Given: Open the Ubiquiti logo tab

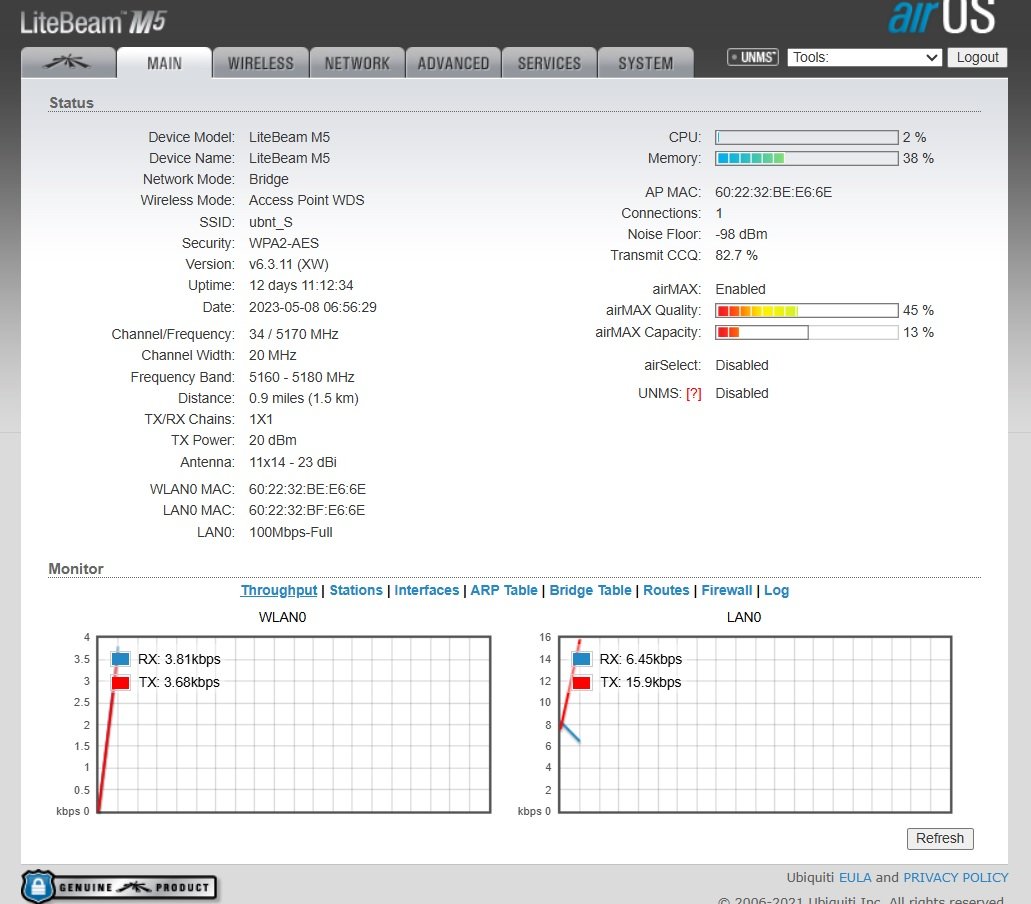Looking at the screenshot, I should [68, 63].
